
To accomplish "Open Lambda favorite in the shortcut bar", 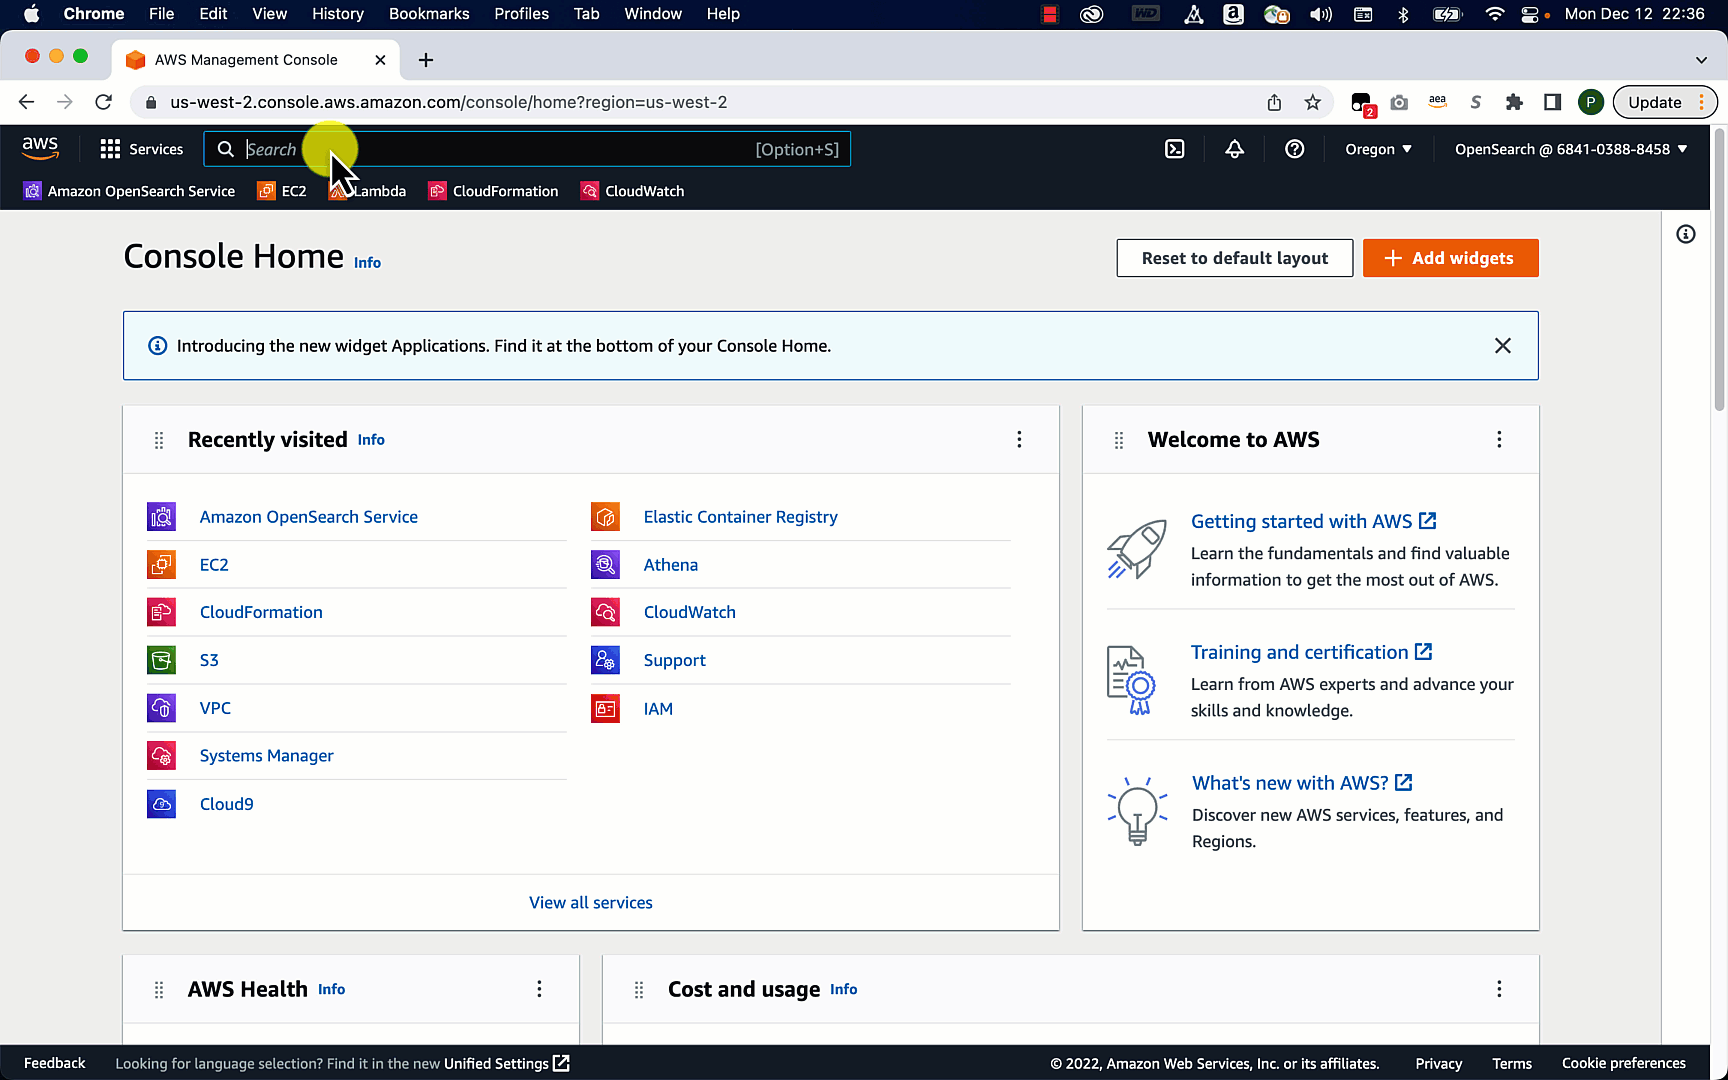I will 367,191.
